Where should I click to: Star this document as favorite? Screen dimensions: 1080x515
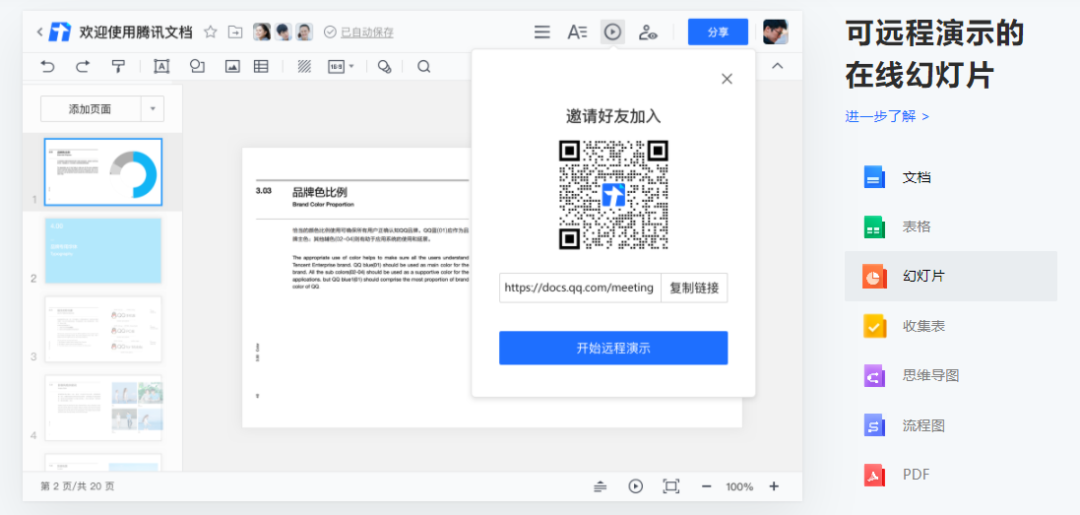[x=211, y=32]
